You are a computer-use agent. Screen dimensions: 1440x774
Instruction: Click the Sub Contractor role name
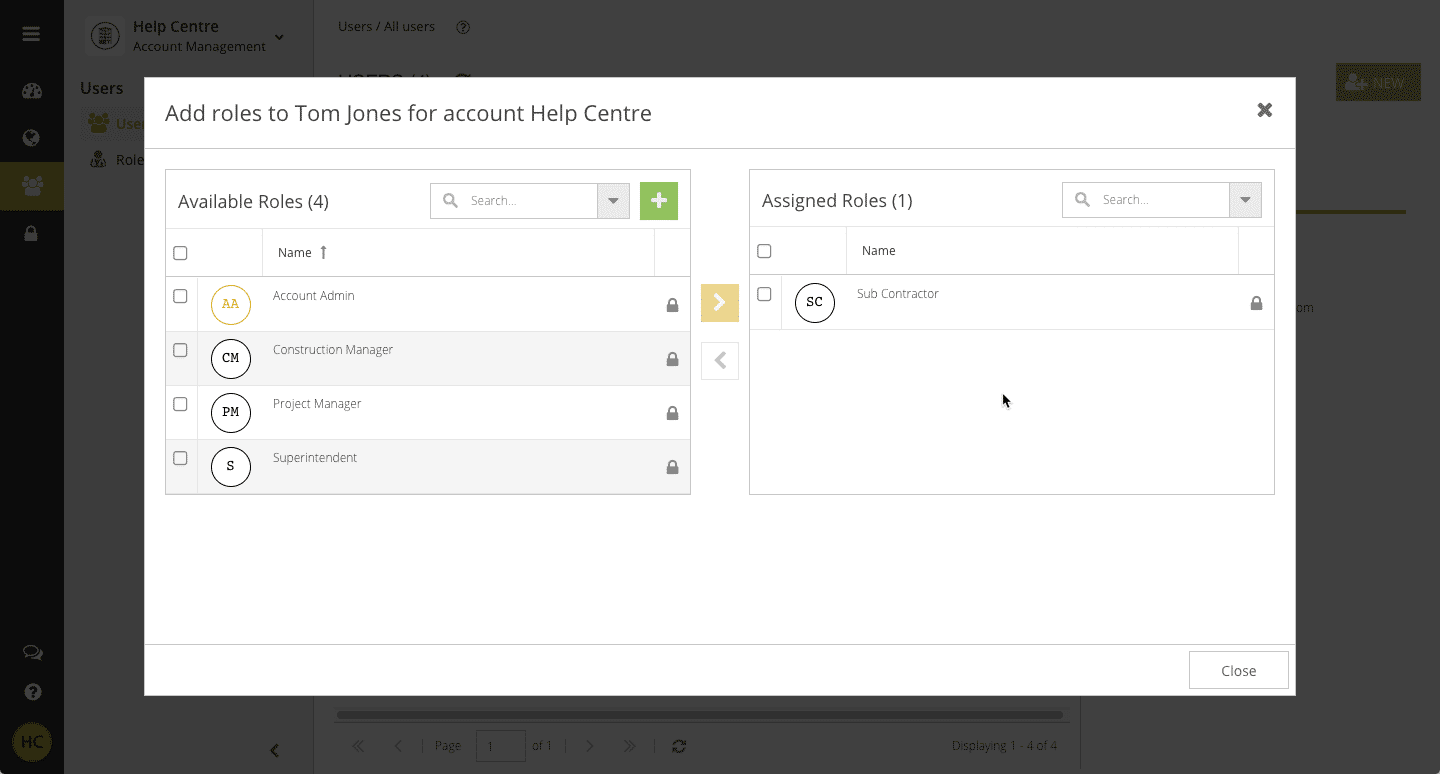898,294
